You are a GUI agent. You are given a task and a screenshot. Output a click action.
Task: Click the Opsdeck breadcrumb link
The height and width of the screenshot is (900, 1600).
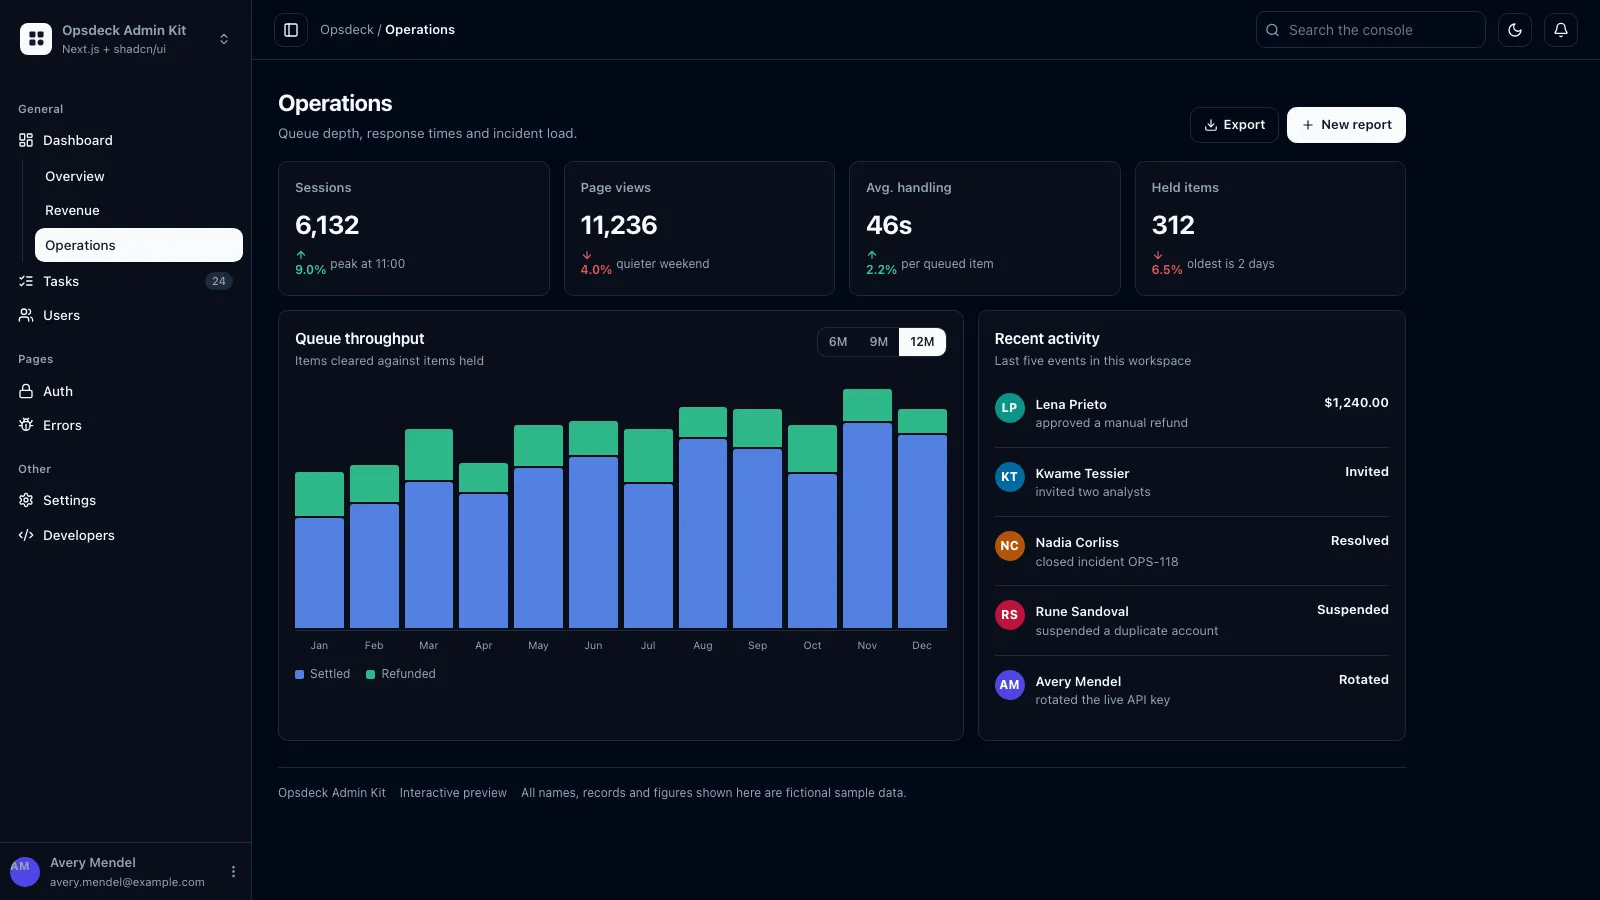[x=347, y=30]
